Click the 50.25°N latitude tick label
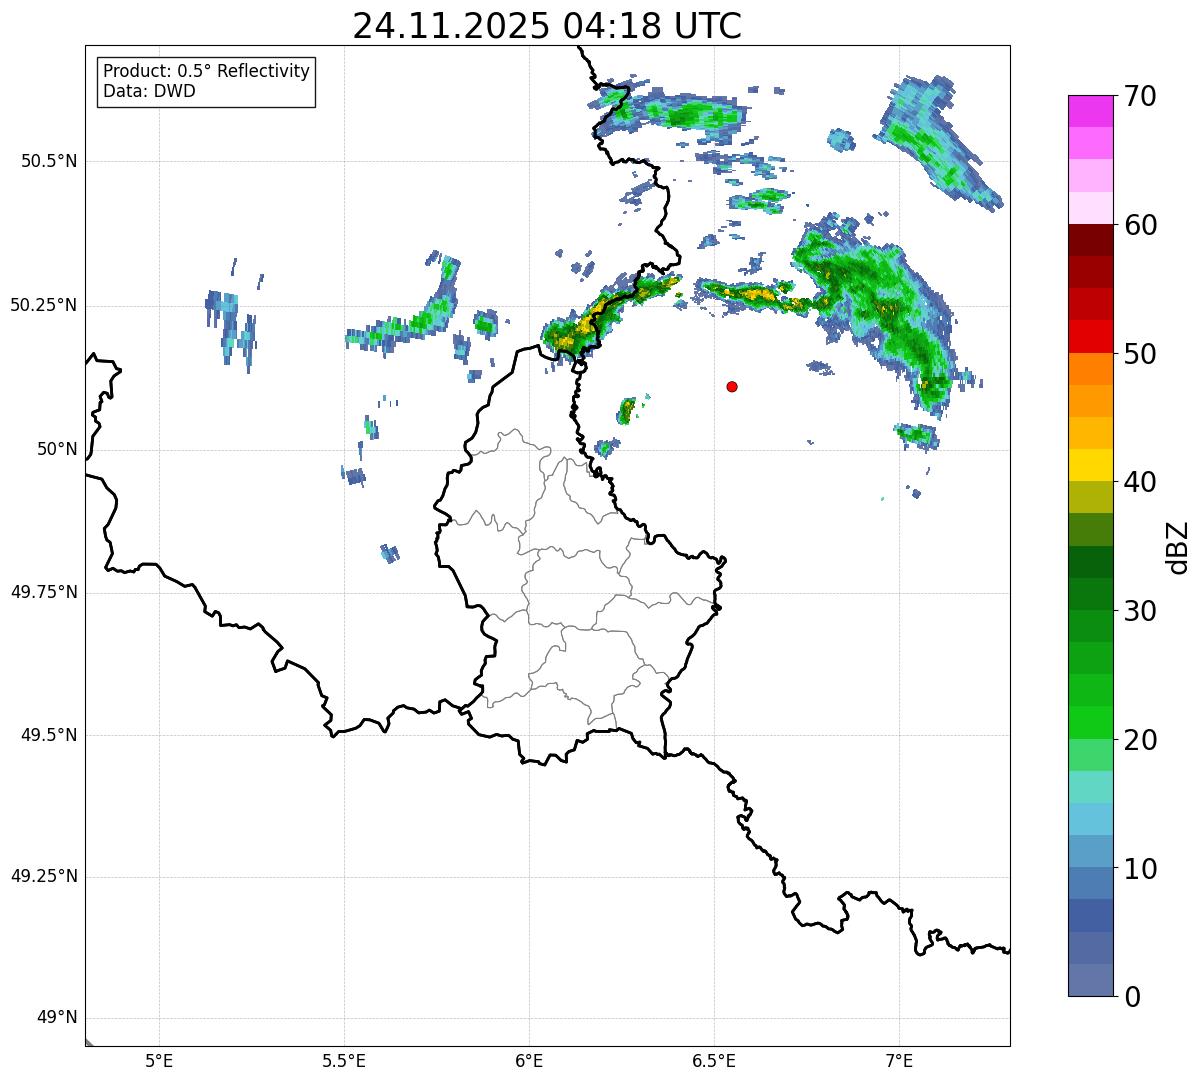The width and height of the screenshot is (1202, 1081). pyautogui.click(x=43, y=305)
